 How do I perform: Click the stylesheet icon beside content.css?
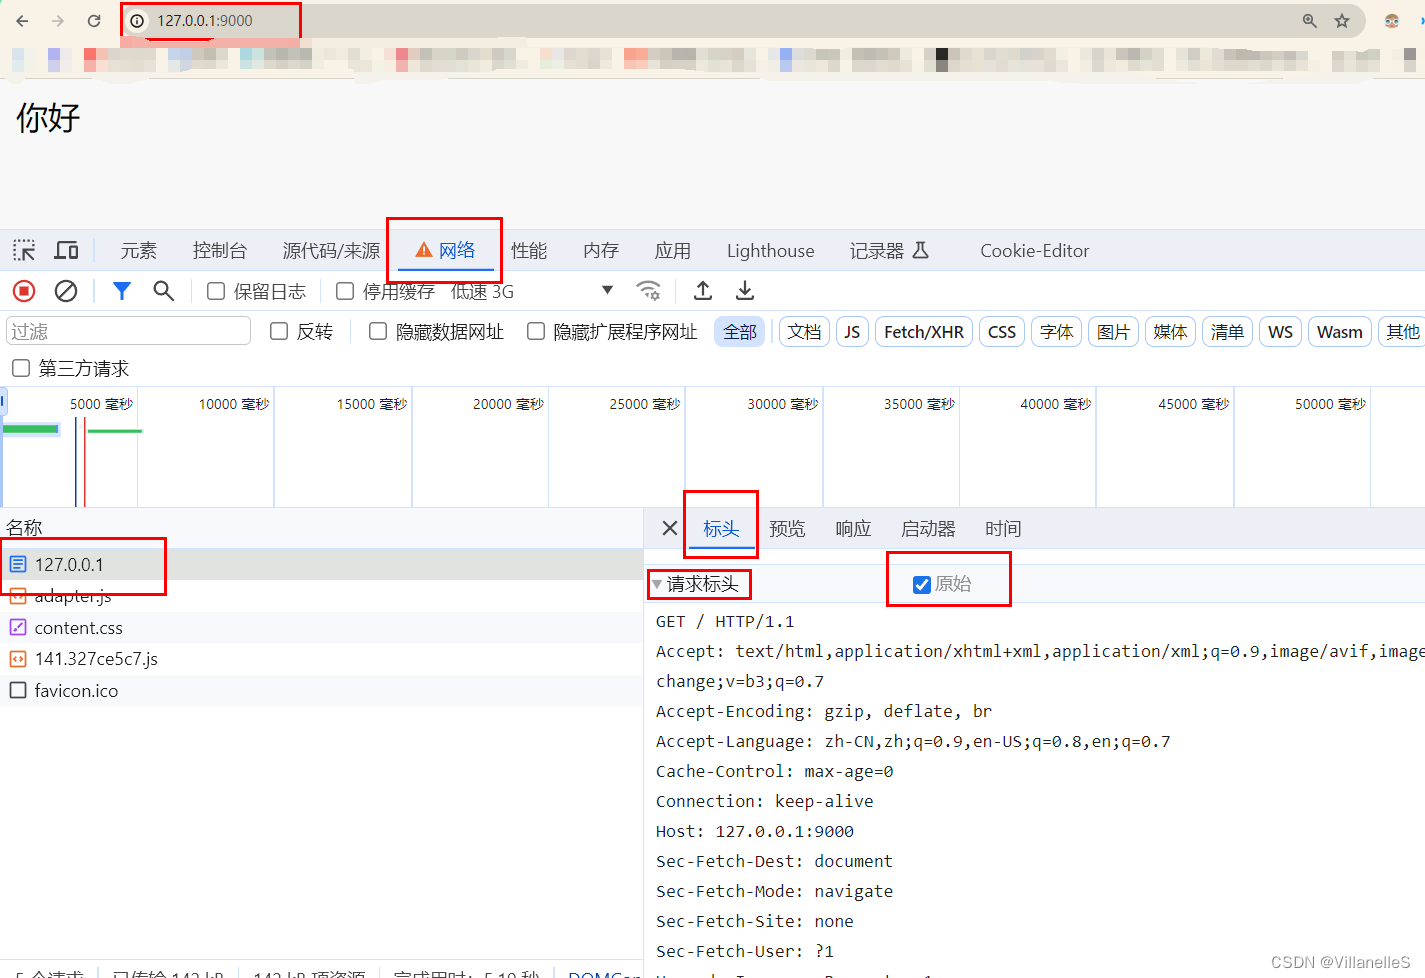pos(18,627)
